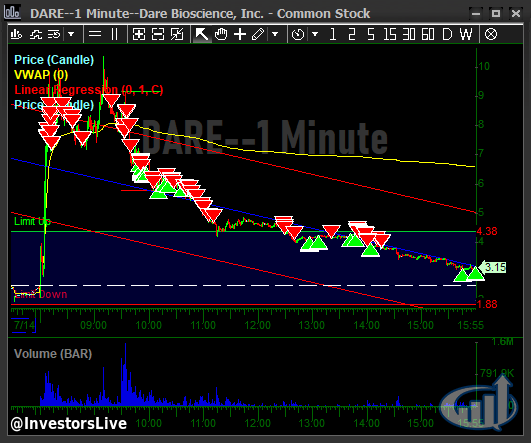The image size is (531, 443).
Task: Click the circled X clear icon
Action: [x=491, y=34]
